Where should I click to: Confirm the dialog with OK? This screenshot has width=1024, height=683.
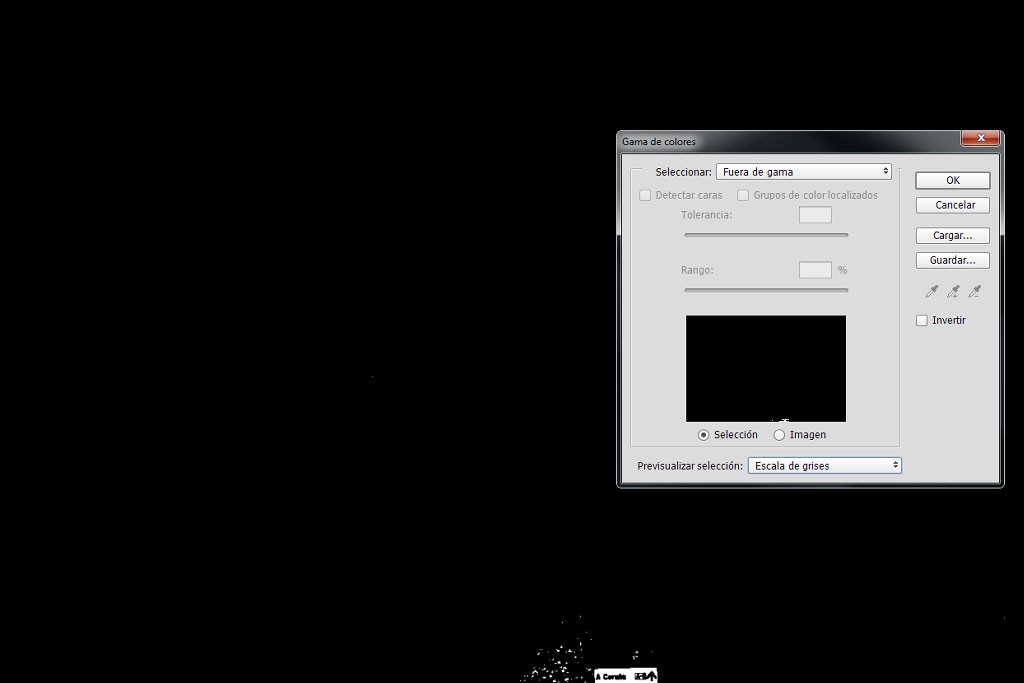[x=953, y=180]
